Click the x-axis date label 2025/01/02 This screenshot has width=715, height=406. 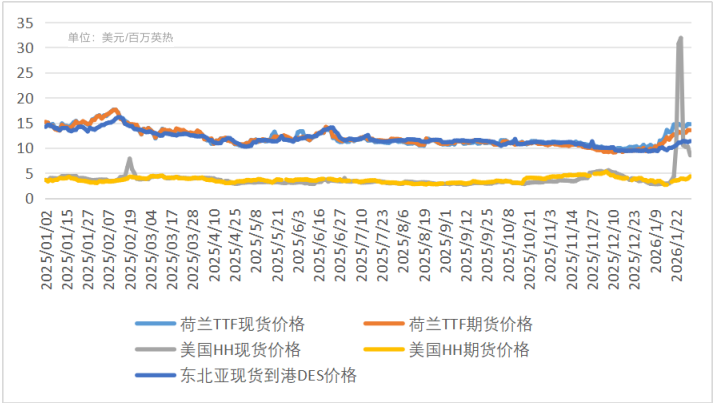point(46,248)
